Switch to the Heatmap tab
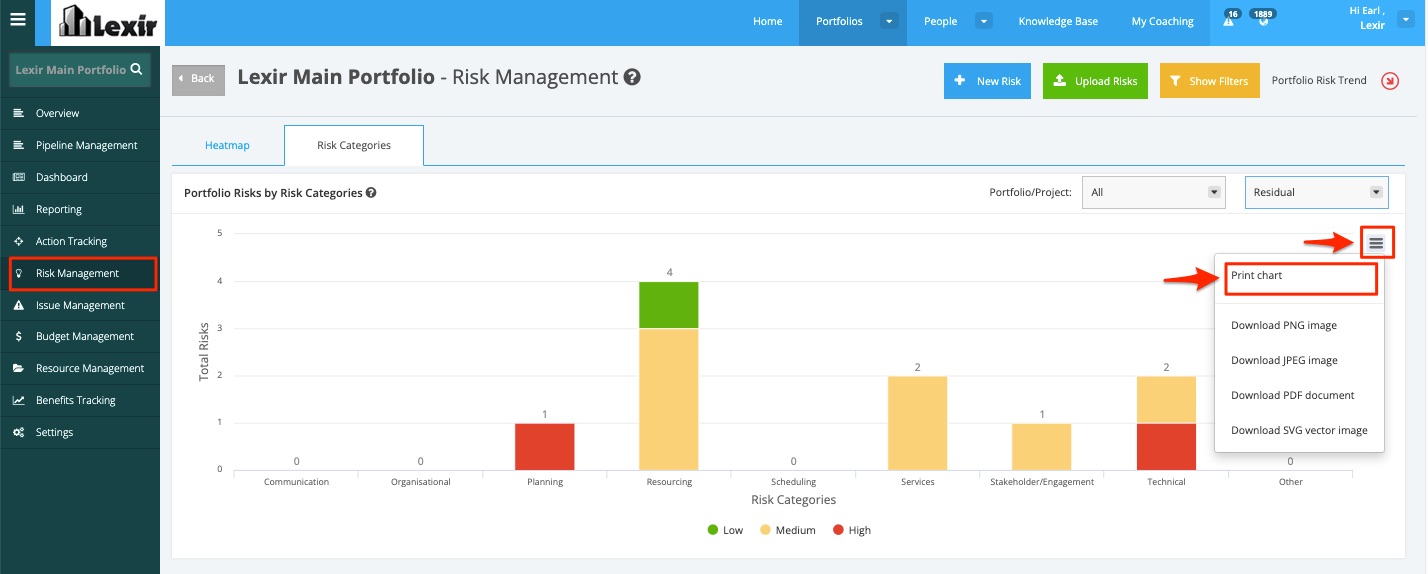 pos(227,145)
